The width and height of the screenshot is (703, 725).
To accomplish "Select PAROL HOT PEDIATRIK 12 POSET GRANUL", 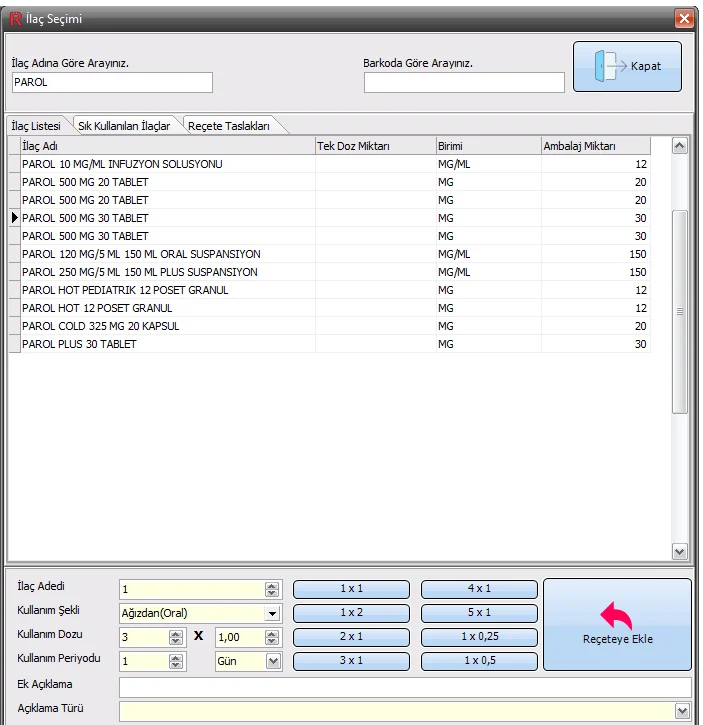I will click(329, 290).
